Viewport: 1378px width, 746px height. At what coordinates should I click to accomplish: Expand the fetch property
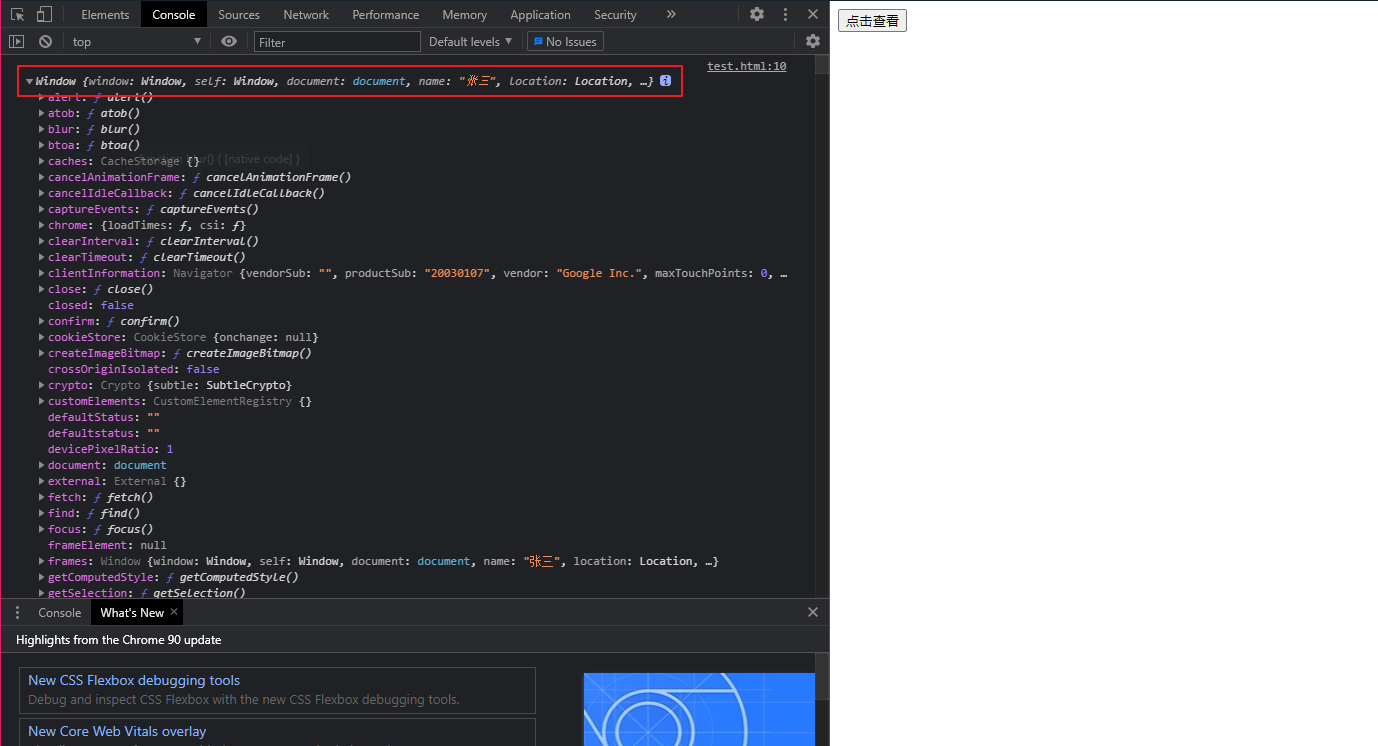pos(42,497)
